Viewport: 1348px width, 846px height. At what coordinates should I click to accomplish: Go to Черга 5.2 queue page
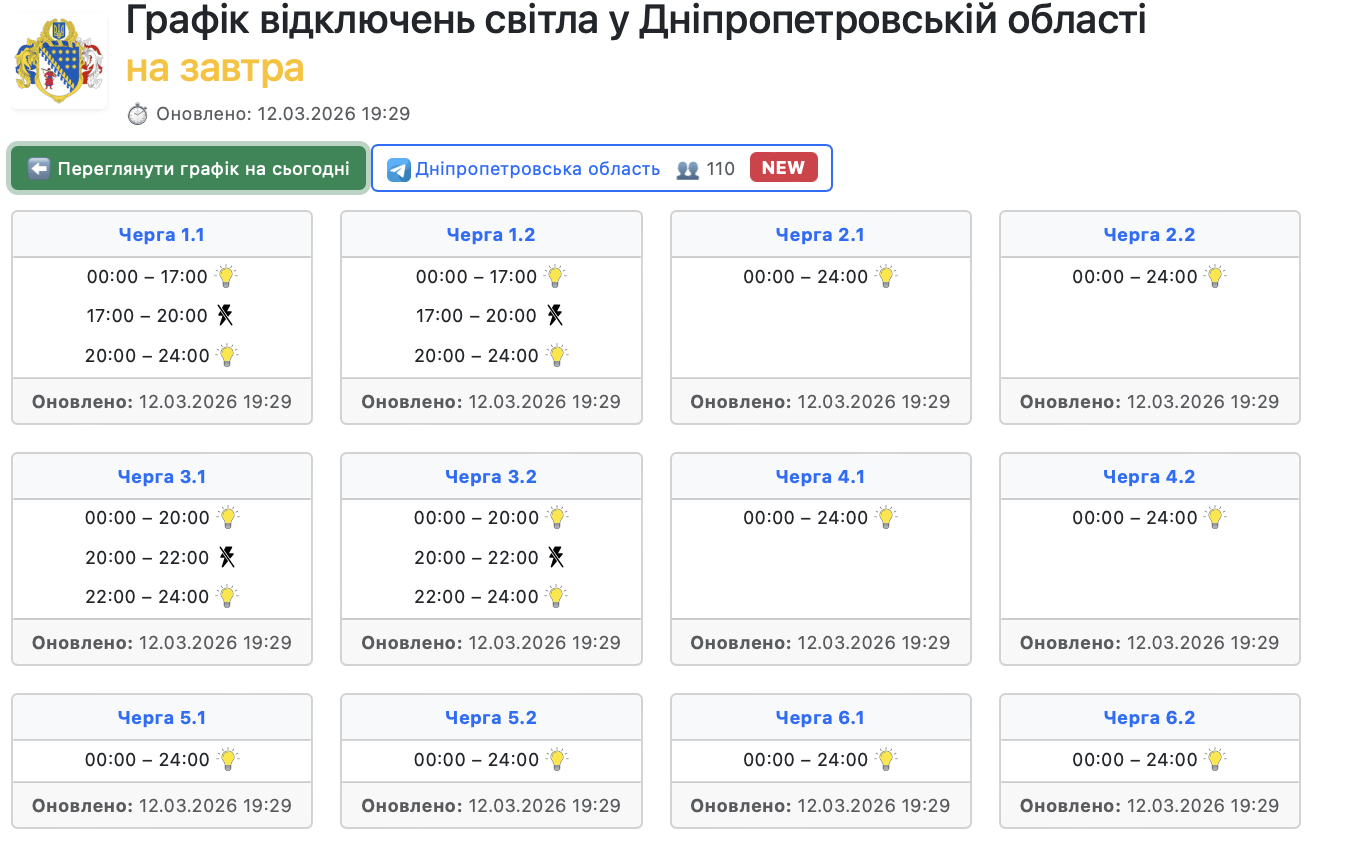pos(491,718)
